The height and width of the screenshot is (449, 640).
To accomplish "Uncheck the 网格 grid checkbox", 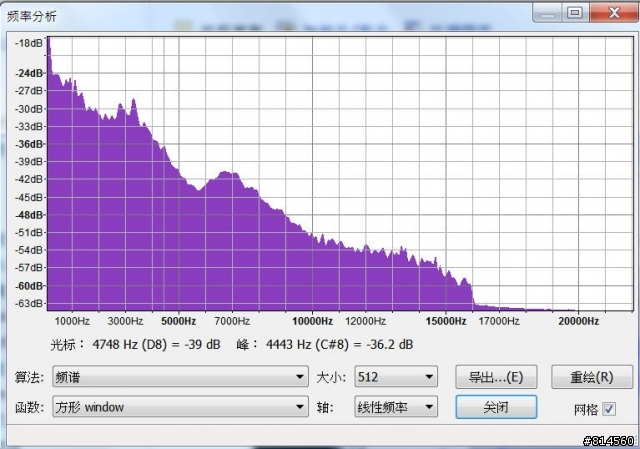I will (x=609, y=409).
